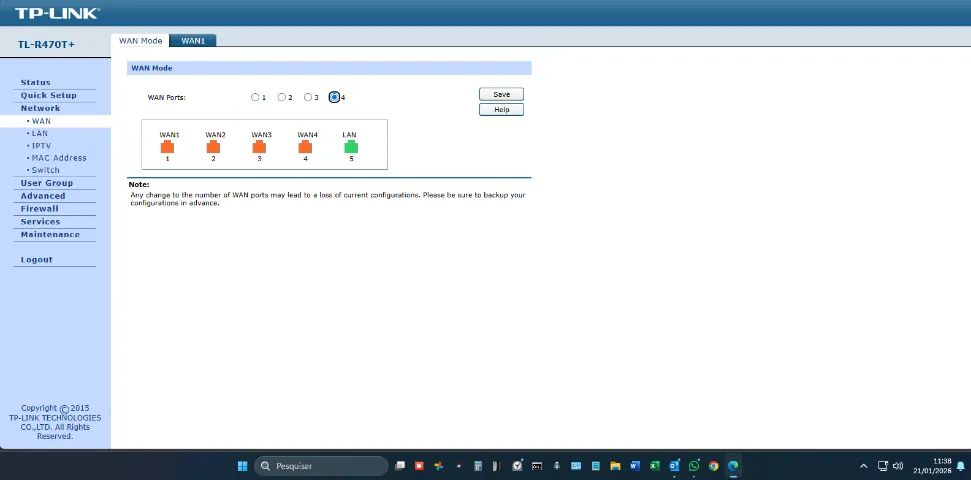Screen dimensions: 971x480
Task: Click the orange WAN2 port icon
Action: point(213,147)
